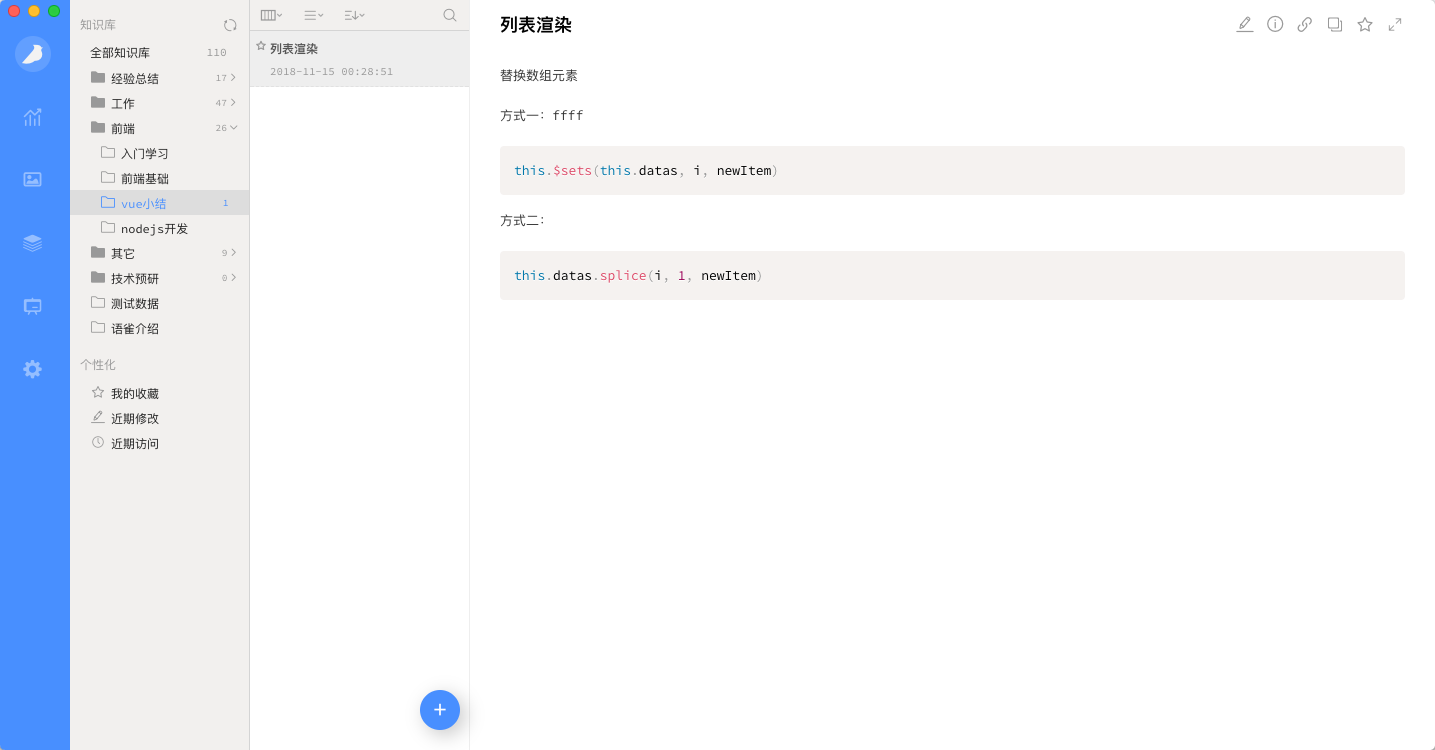Open 我的收藏 under 个性化
This screenshot has height=750, width=1435.
coord(133,393)
